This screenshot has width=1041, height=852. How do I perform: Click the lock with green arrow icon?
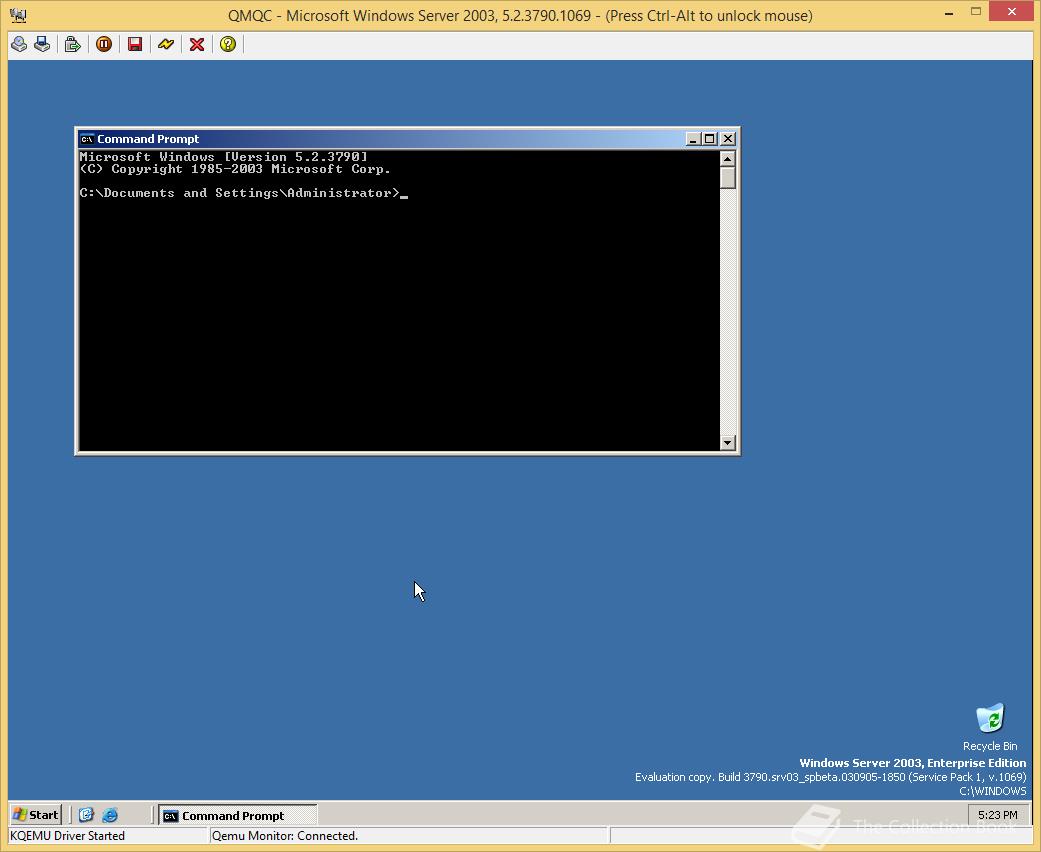(x=72, y=44)
